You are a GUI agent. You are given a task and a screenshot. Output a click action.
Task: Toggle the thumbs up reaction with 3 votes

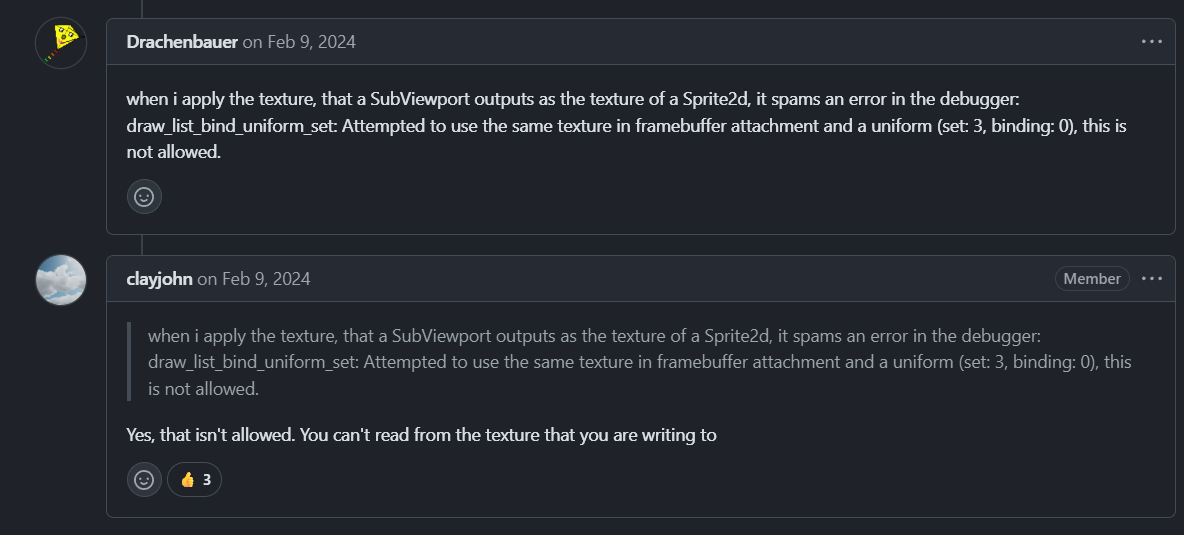point(195,480)
